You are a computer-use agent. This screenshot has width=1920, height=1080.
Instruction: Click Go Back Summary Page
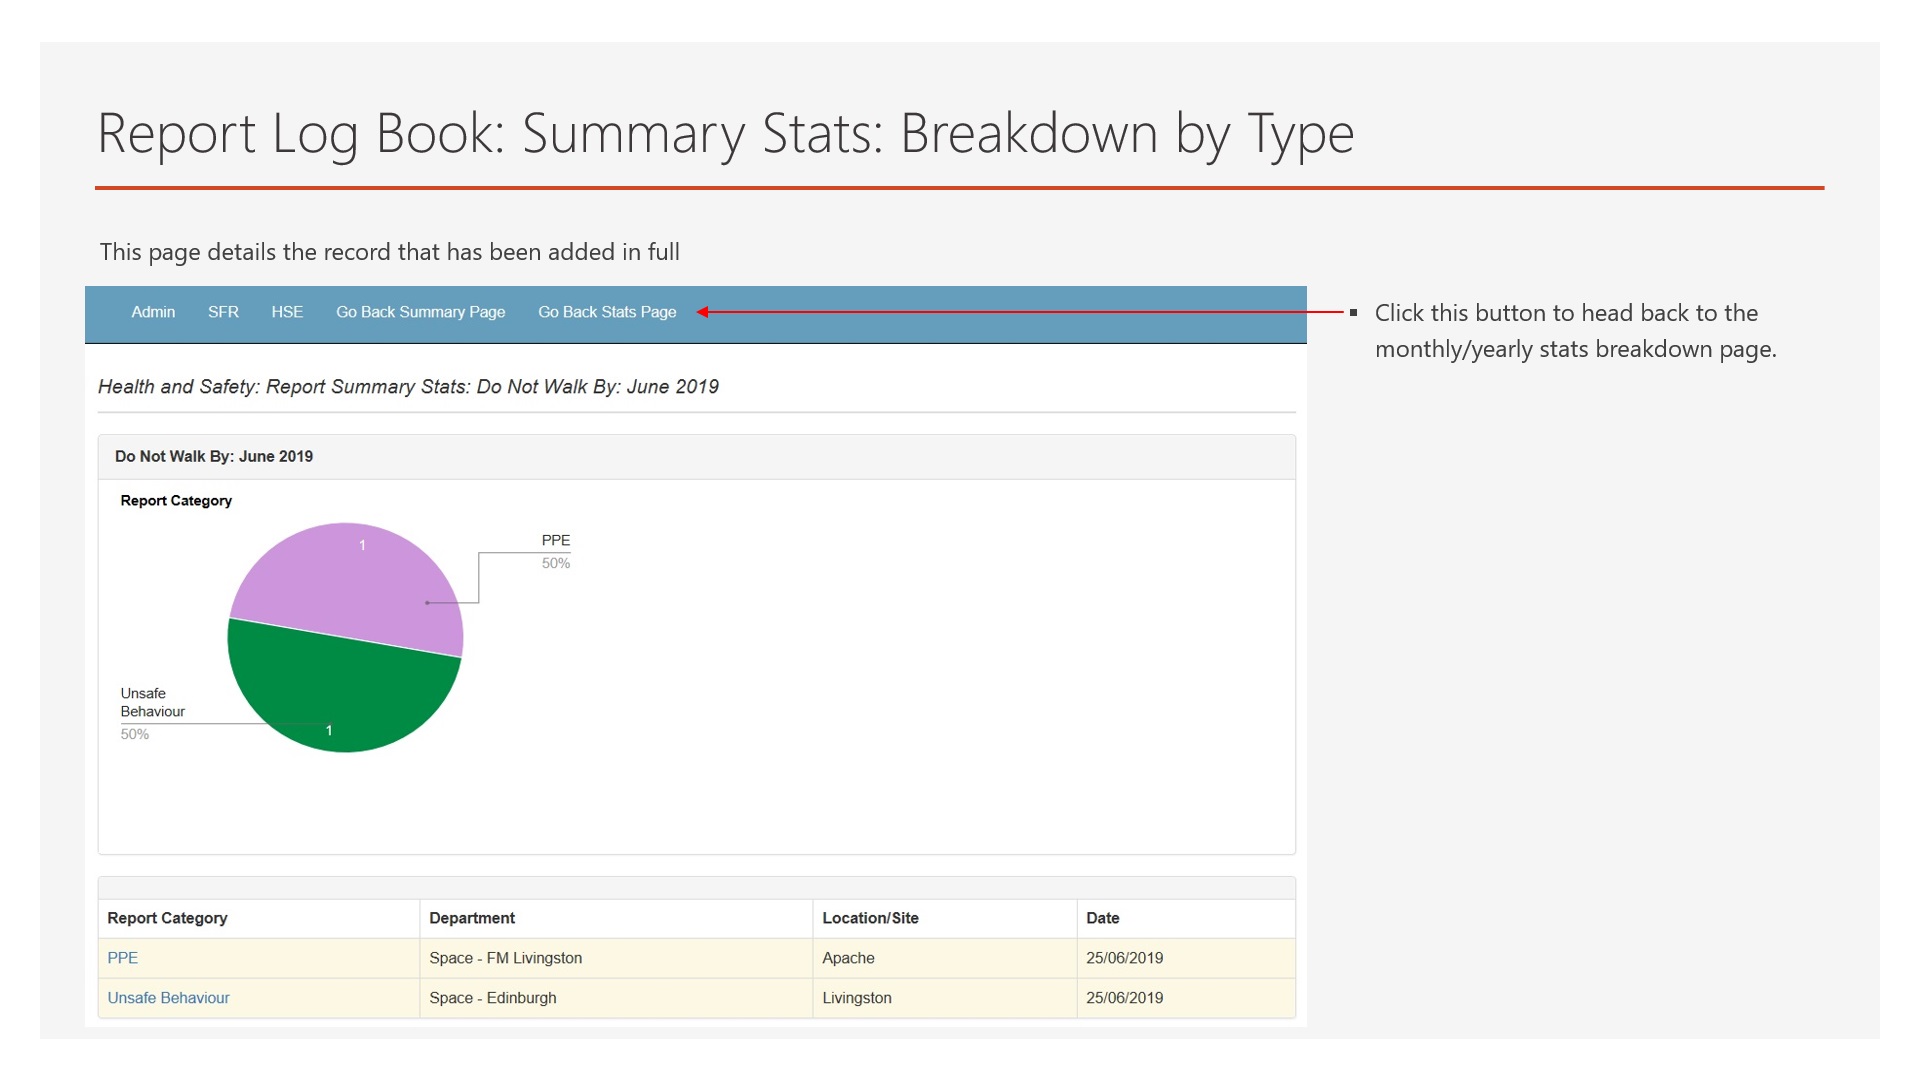click(x=420, y=311)
